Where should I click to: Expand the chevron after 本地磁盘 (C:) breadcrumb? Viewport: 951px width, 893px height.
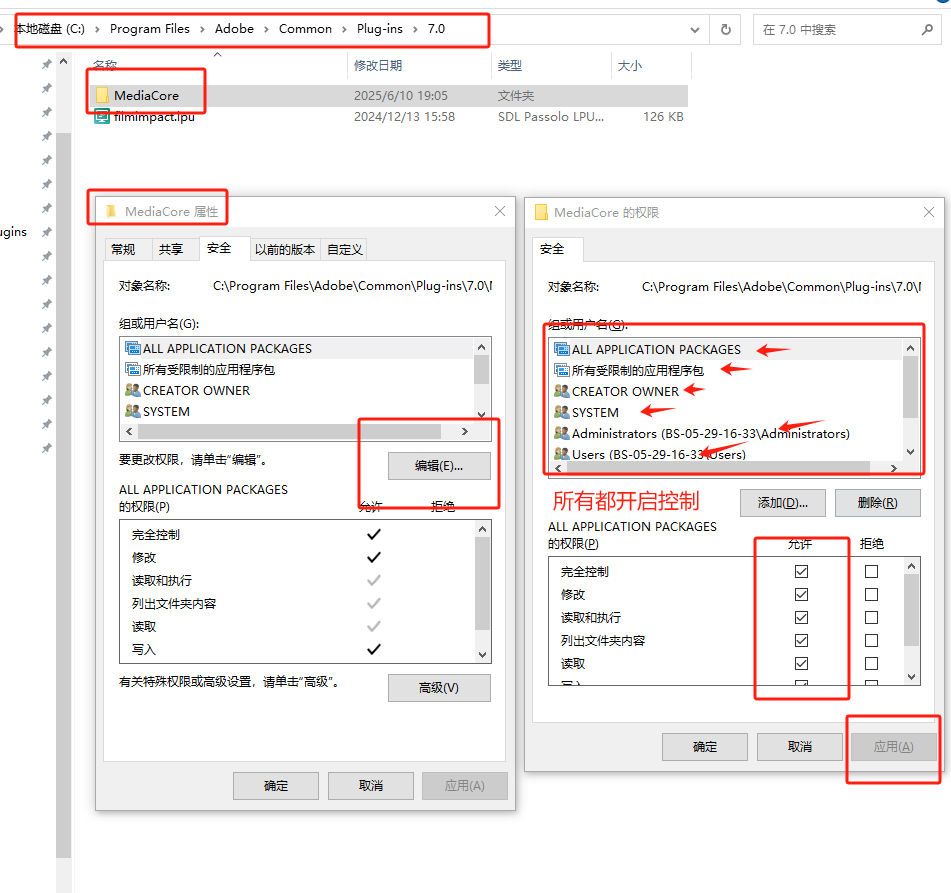[x=97, y=29]
